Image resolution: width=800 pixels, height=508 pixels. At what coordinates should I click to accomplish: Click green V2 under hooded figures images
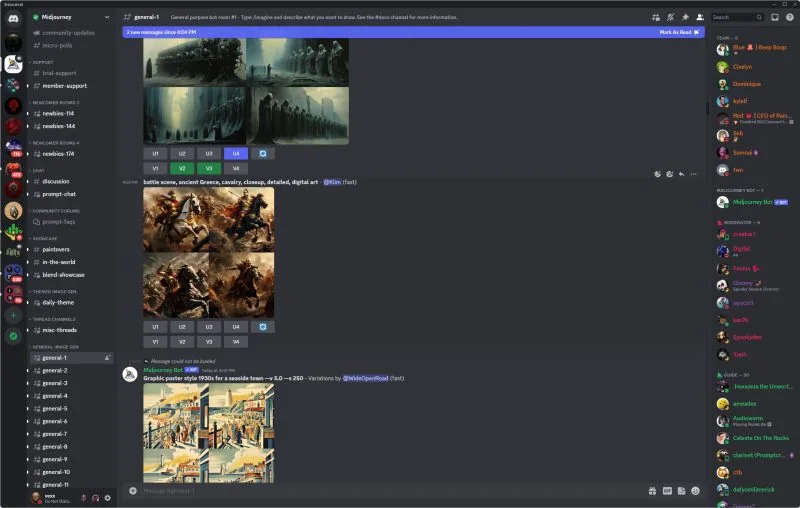182,168
